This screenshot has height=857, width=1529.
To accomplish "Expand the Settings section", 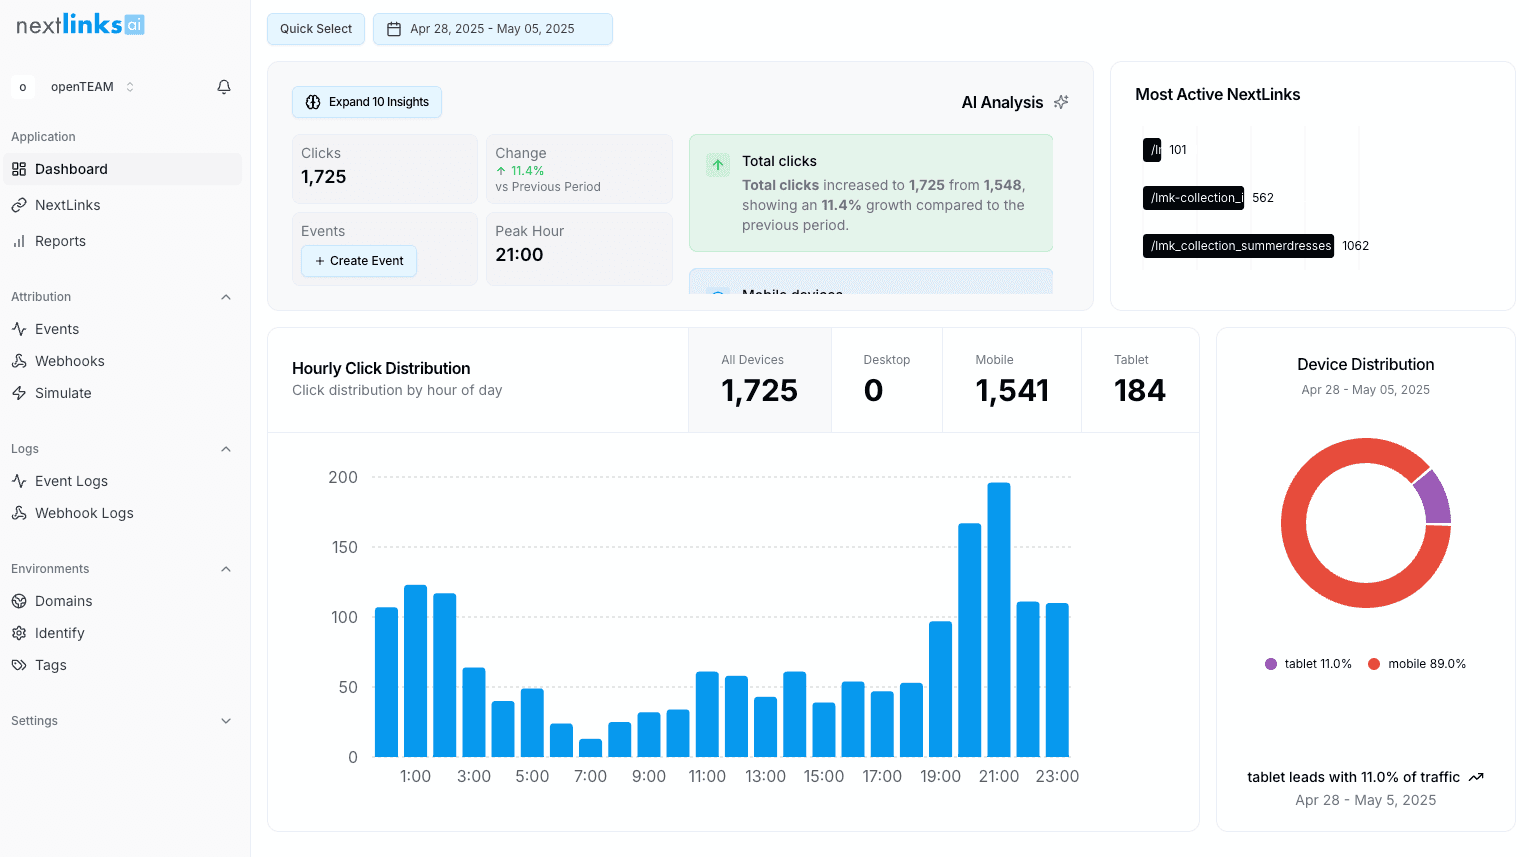I will coord(226,720).
